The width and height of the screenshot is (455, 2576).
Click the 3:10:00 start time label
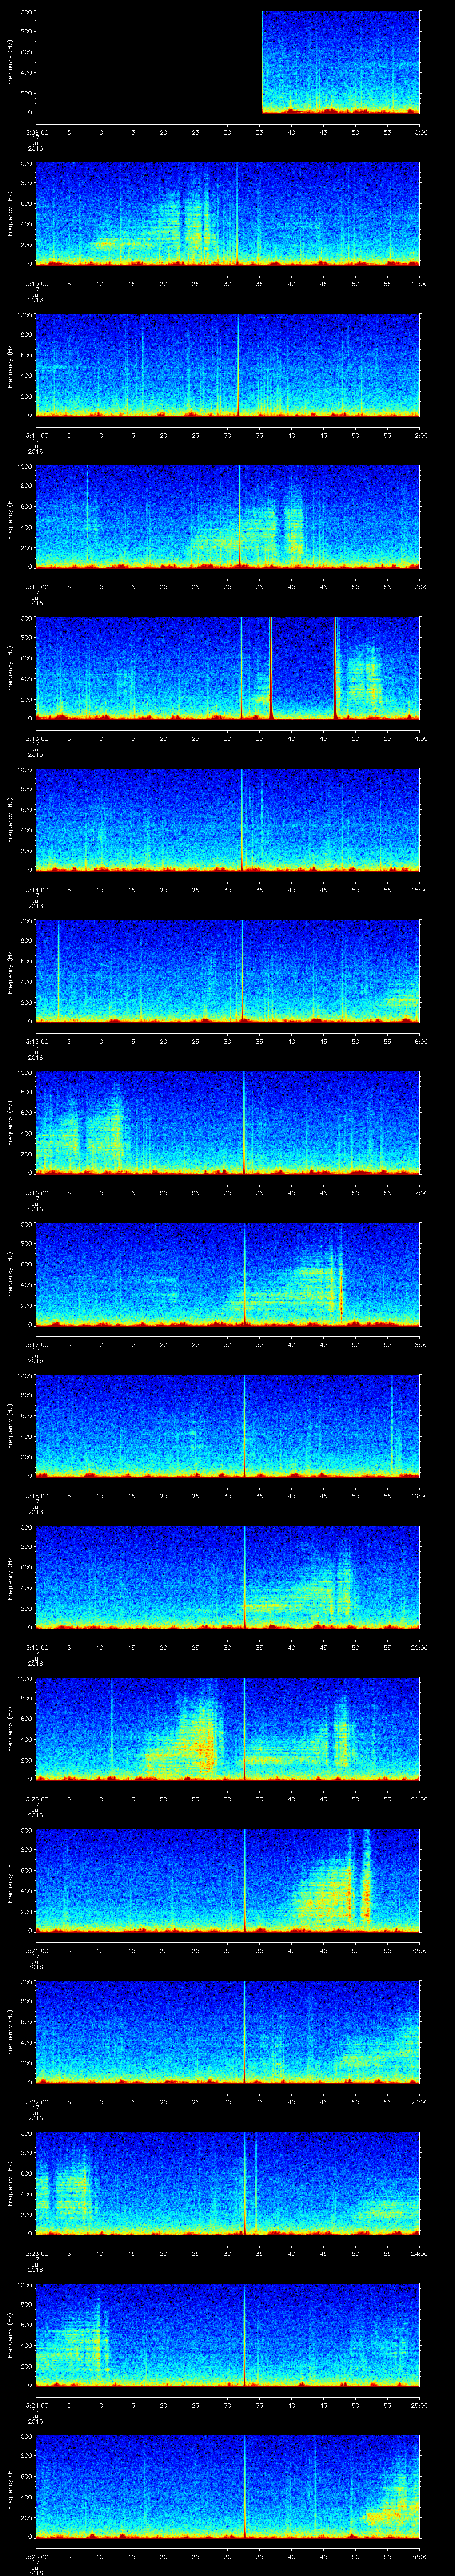(x=36, y=284)
